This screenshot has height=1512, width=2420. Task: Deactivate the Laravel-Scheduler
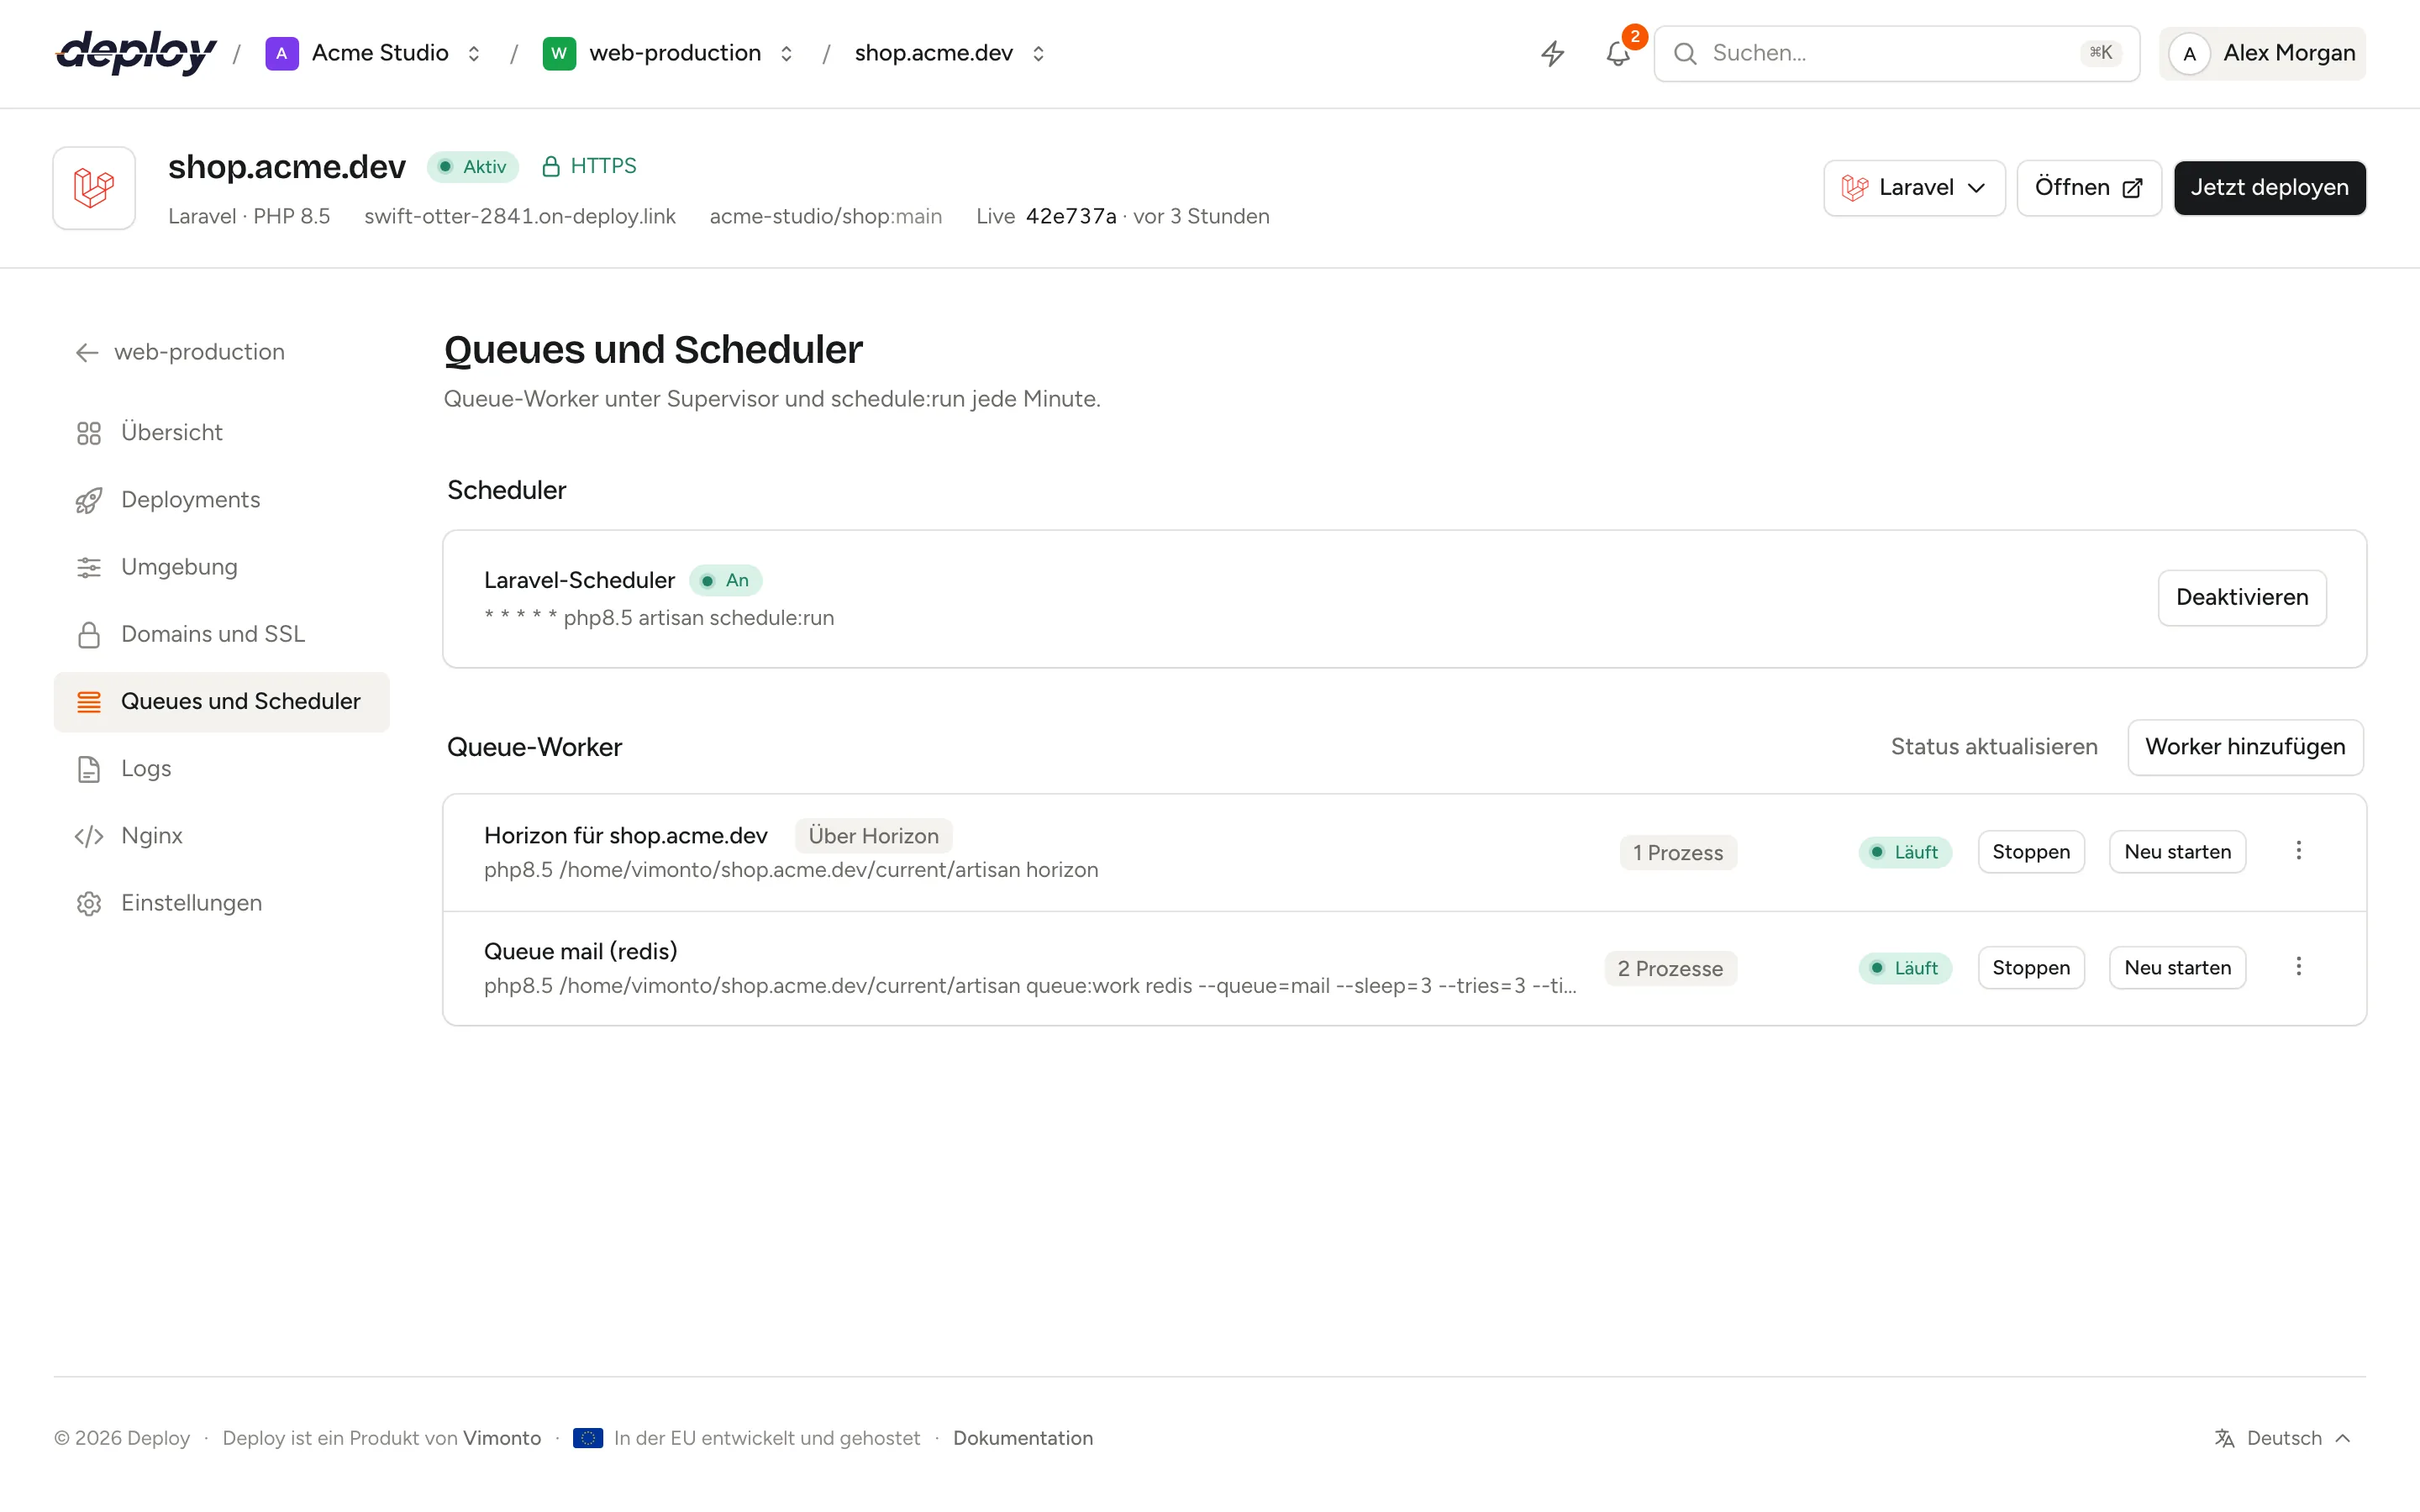pyautogui.click(x=2242, y=598)
